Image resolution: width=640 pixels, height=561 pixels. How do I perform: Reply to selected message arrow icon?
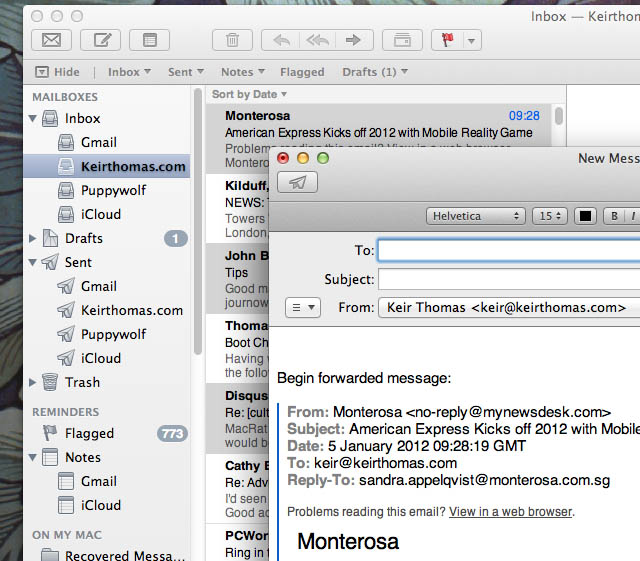tap(281, 40)
